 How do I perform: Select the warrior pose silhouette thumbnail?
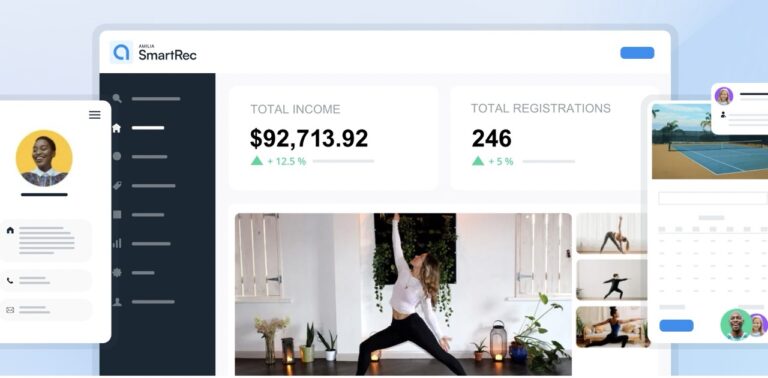coord(611,280)
